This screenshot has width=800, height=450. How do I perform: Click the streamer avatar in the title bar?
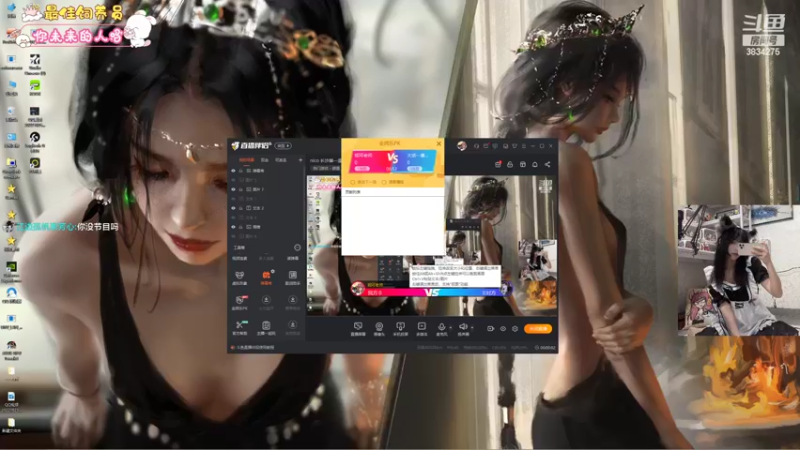coord(462,146)
